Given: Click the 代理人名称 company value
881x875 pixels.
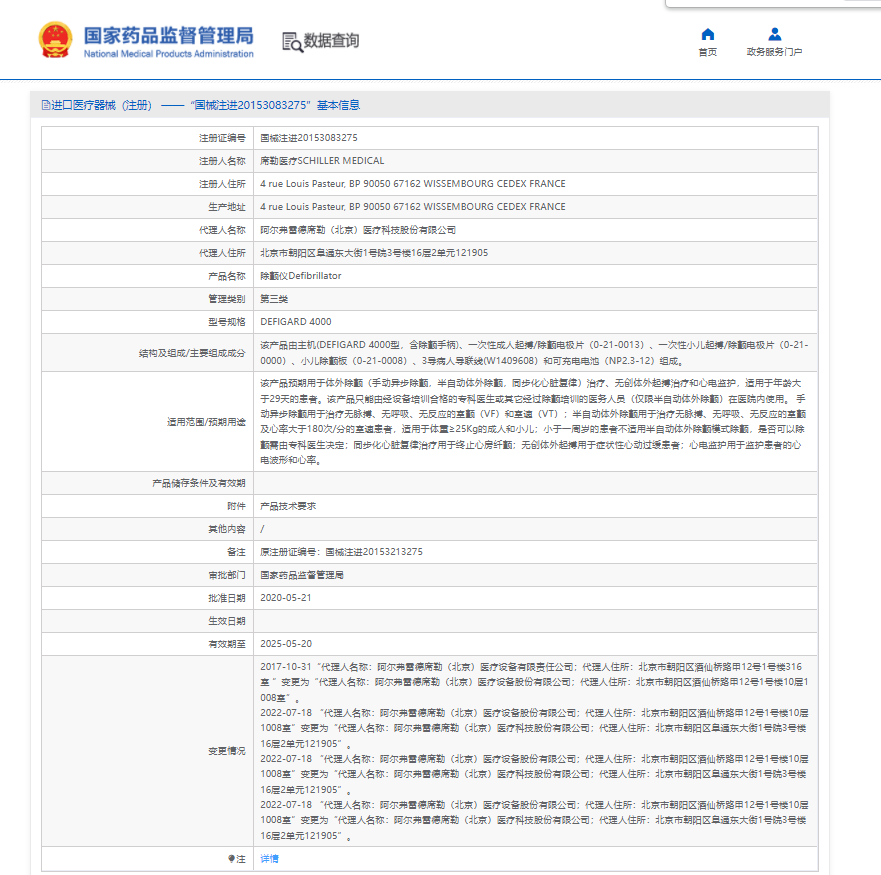Looking at the screenshot, I should tap(358, 230).
